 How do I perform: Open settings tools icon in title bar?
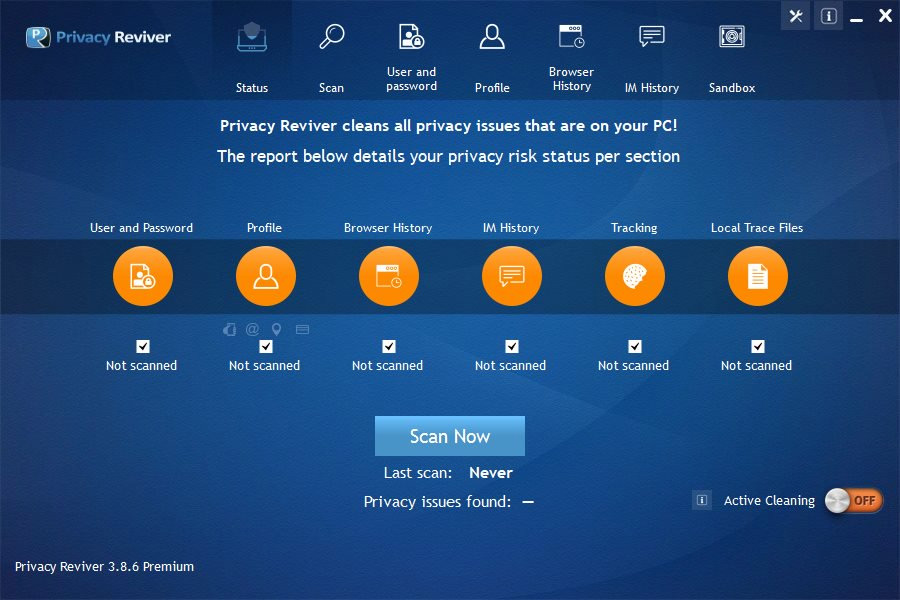tap(796, 16)
